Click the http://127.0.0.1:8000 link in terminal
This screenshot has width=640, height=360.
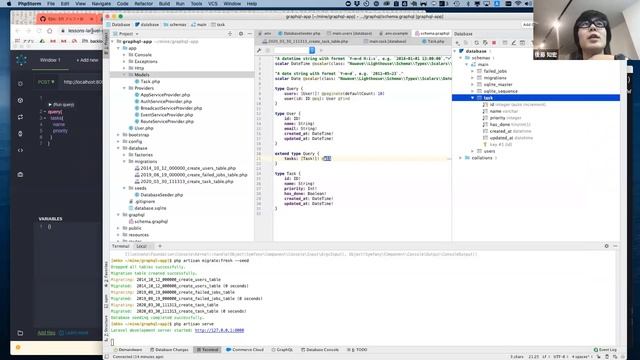[219, 331]
